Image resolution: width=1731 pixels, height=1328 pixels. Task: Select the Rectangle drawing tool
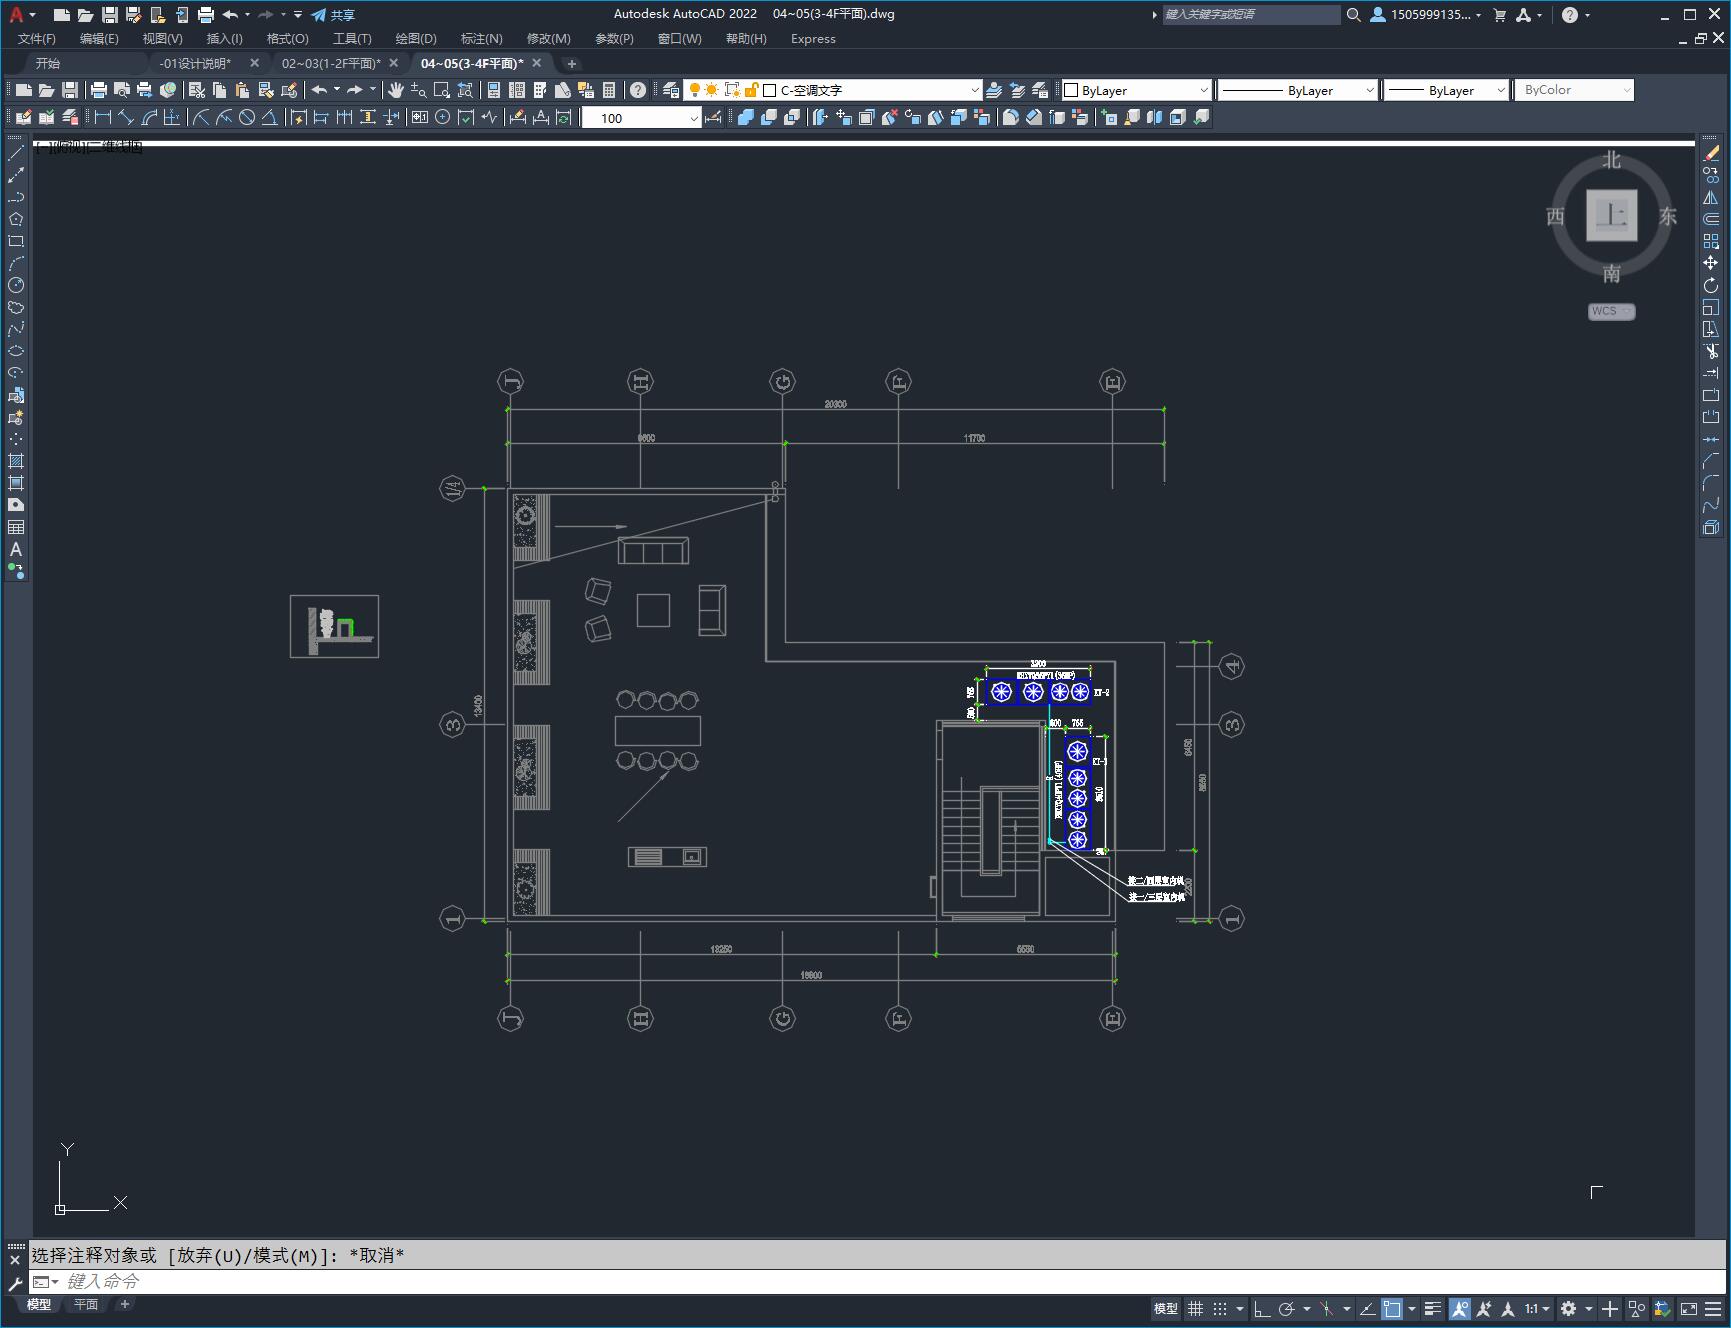click(x=16, y=241)
